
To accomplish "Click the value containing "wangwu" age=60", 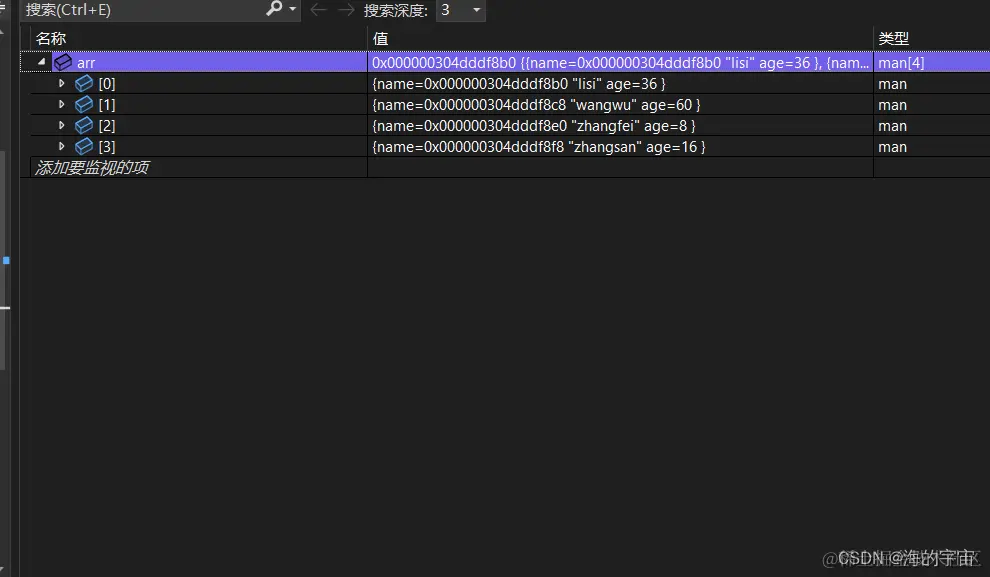I will point(536,104).
